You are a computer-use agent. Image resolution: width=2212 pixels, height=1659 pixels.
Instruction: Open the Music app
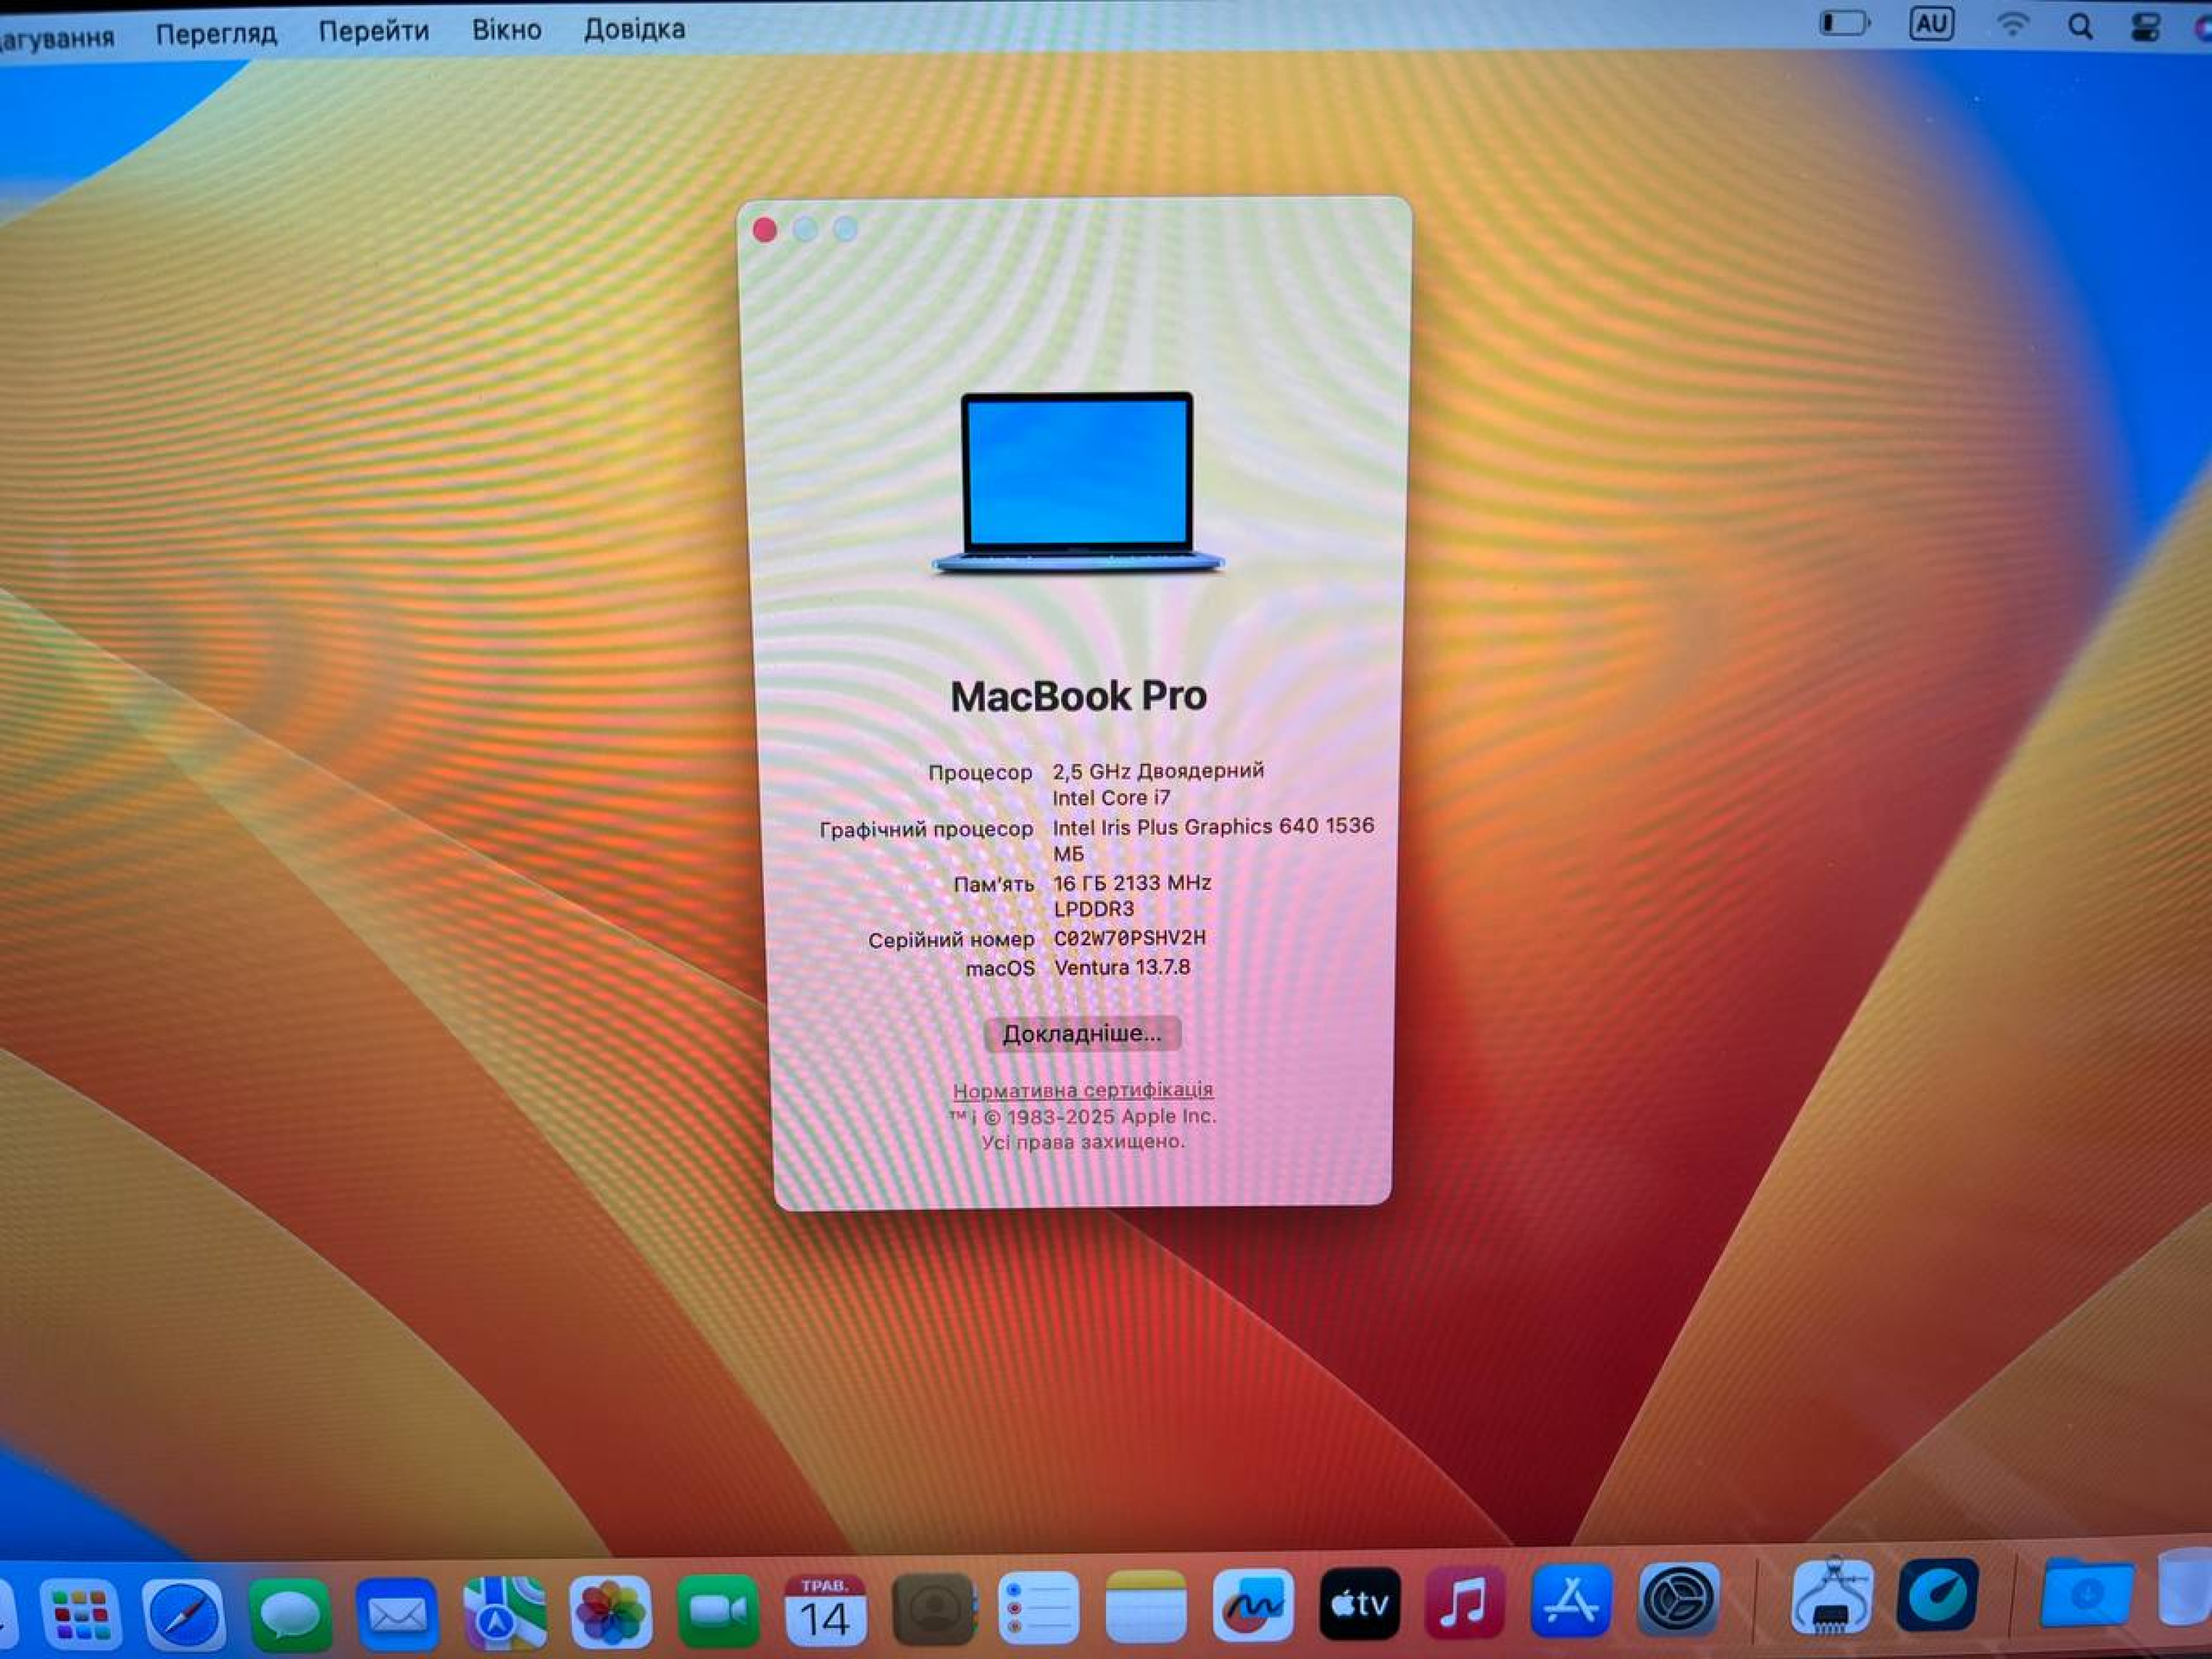coord(1465,1602)
